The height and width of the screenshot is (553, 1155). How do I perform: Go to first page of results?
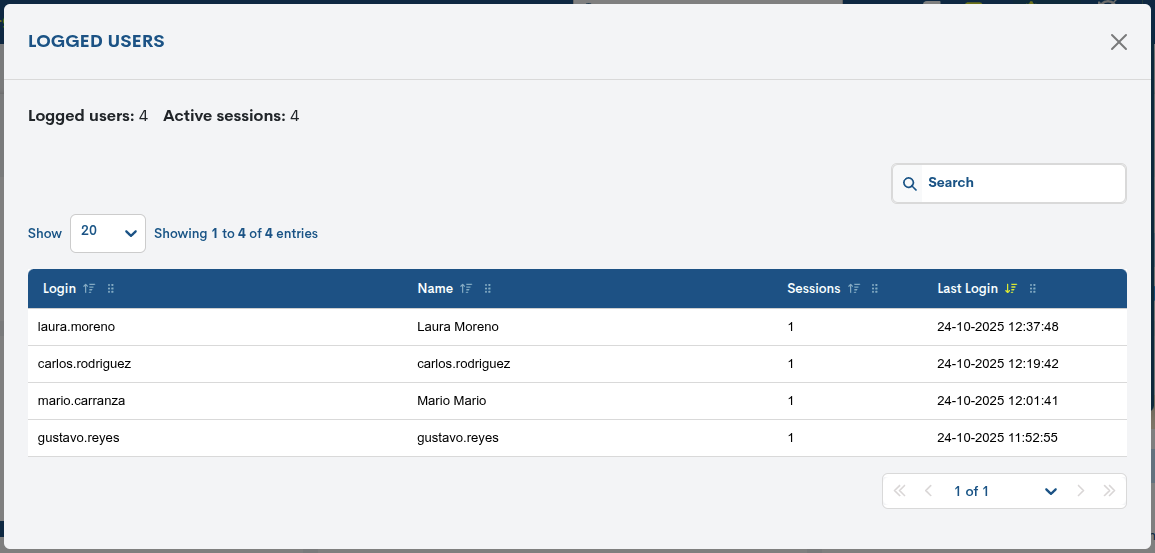pyautogui.click(x=899, y=491)
